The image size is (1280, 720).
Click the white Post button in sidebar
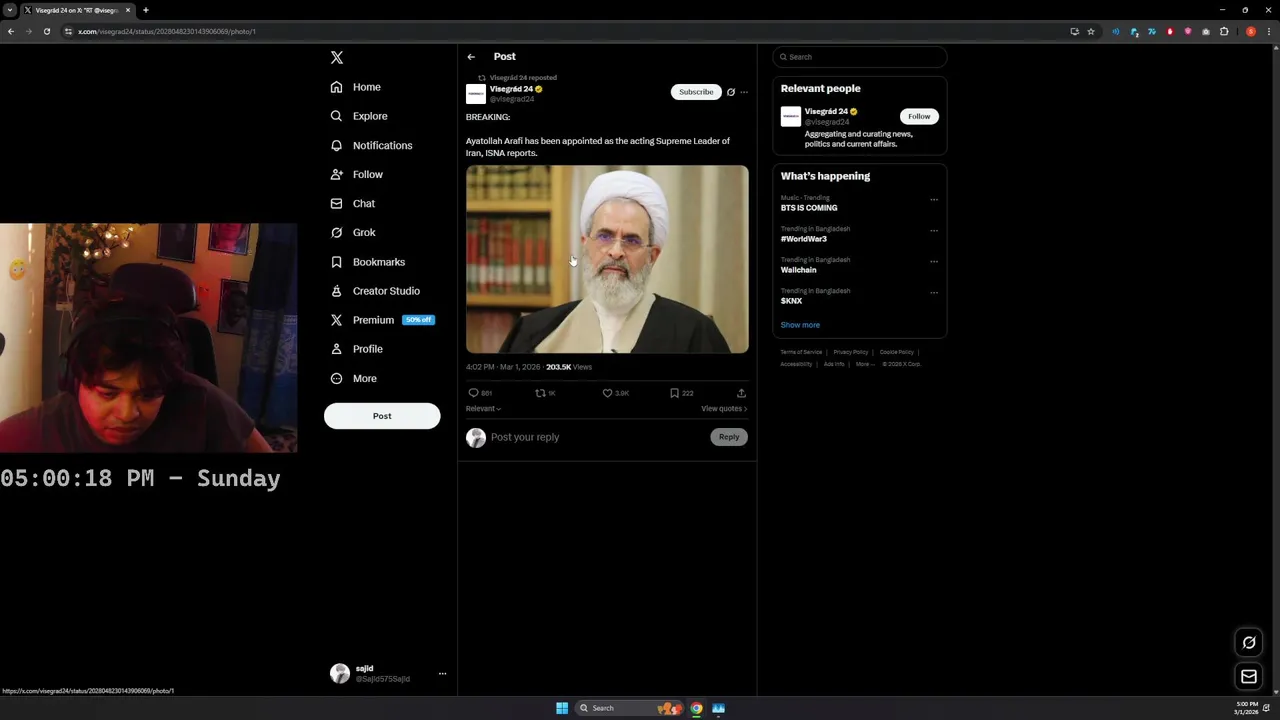point(382,416)
